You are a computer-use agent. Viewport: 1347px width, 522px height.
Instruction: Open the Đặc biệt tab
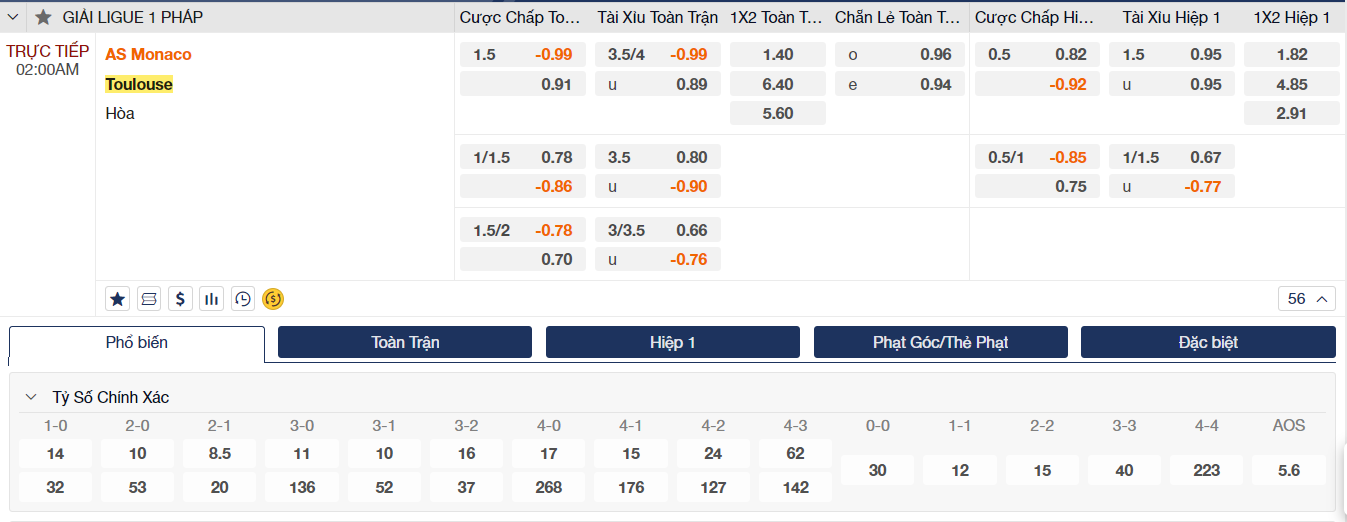coord(1208,342)
